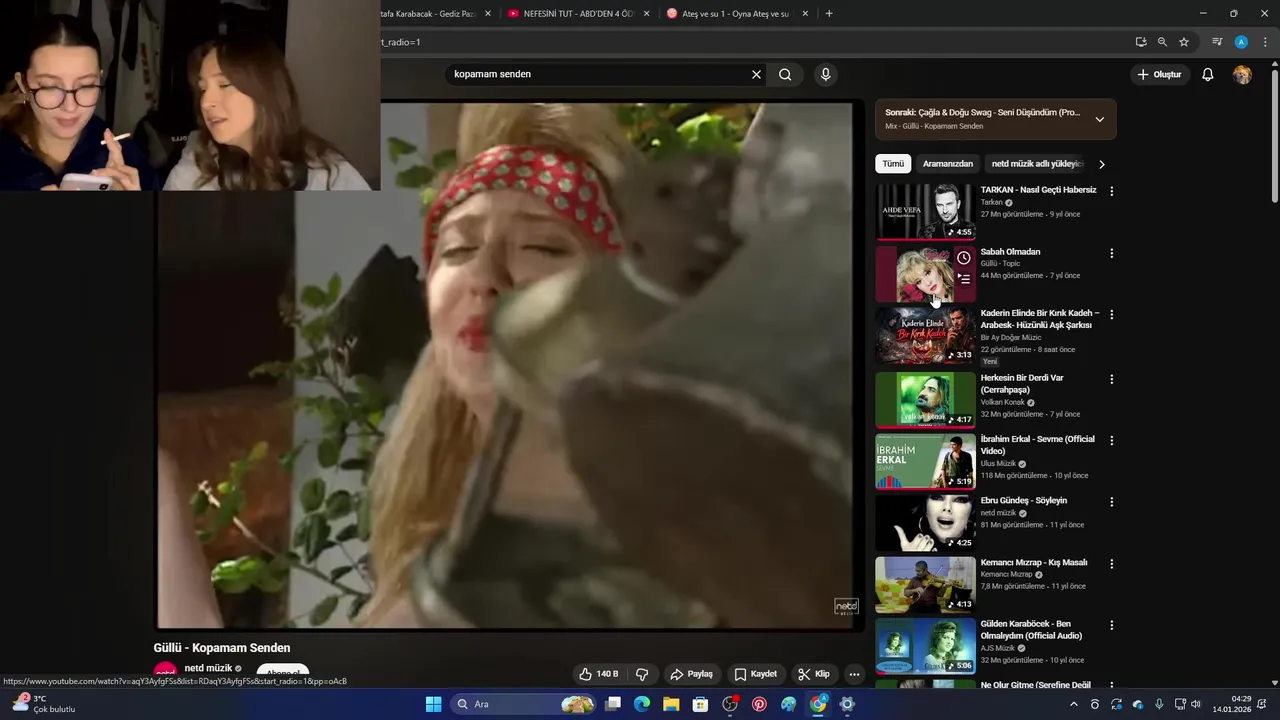
Task: Click the taskbar 'Ara' search box
Action: (x=523, y=704)
